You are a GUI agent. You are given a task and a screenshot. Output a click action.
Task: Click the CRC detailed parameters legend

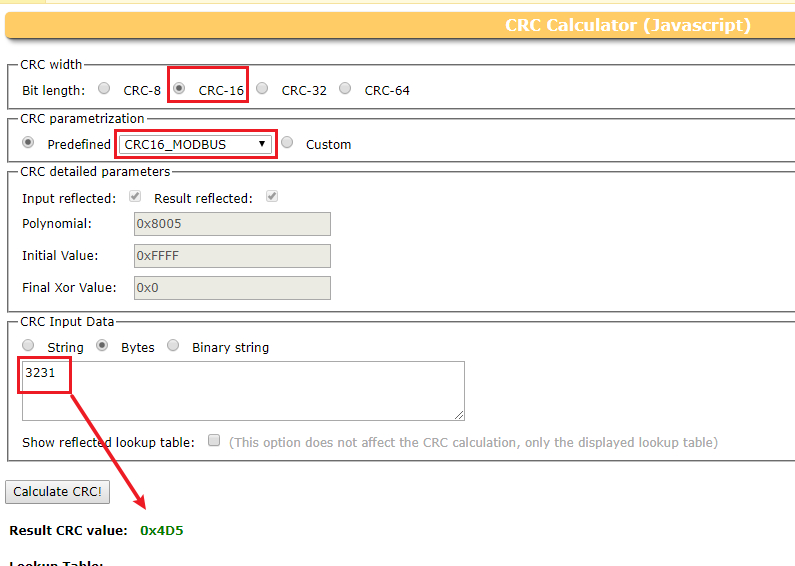(95, 172)
